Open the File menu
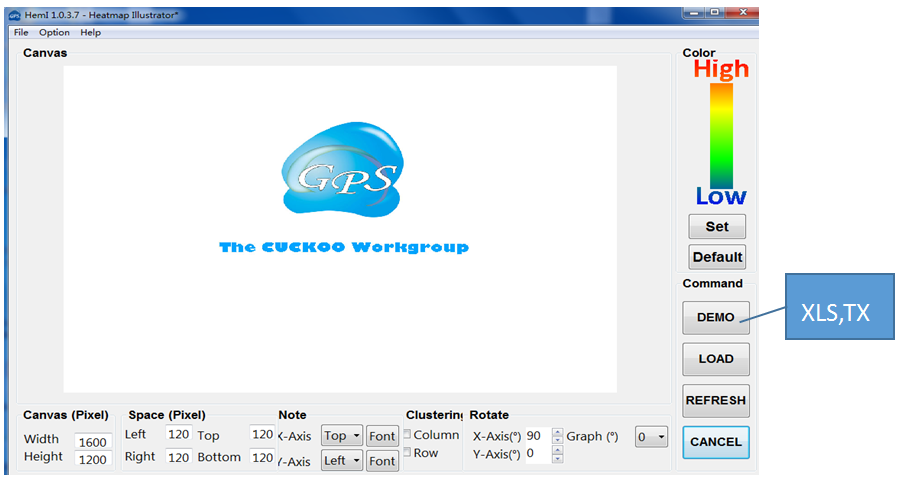This screenshot has height=479, width=900. pos(21,33)
